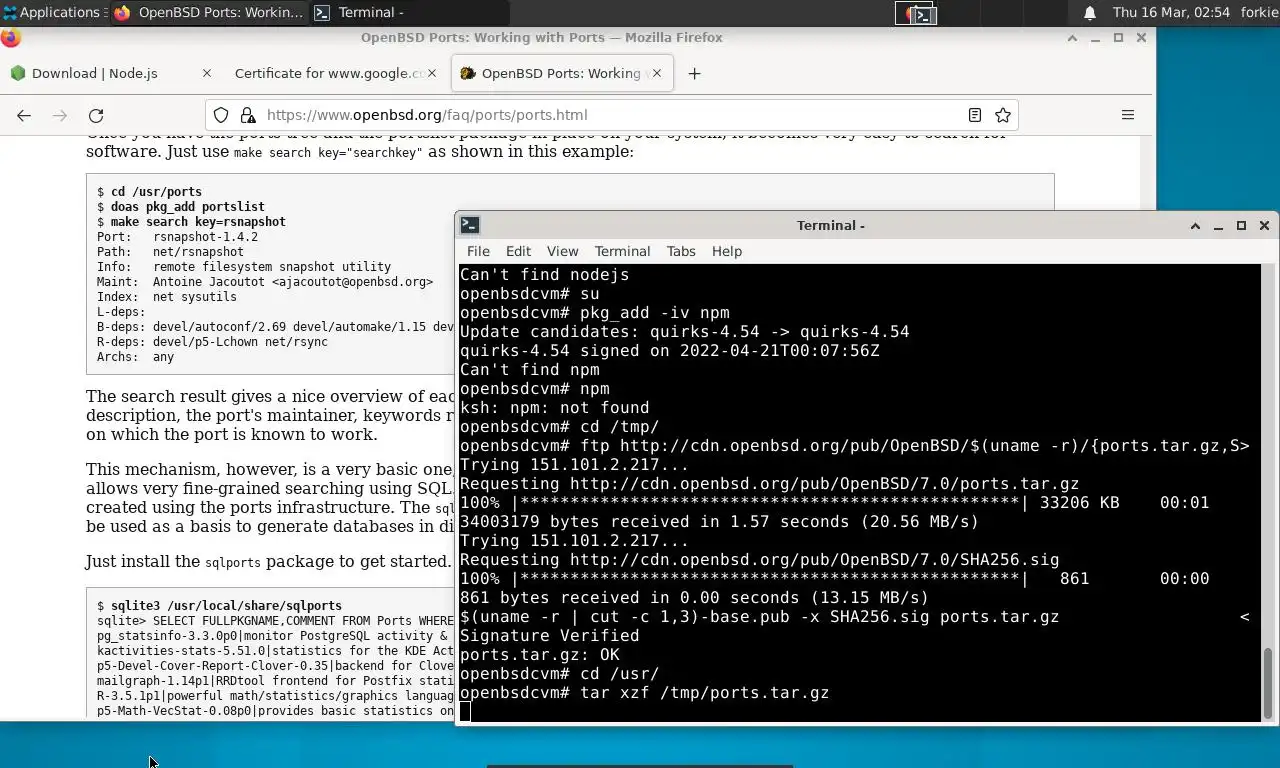This screenshot has height=768, width=1280.
Task: Switch to Terminal via the panel taskbar button
Action: point(408,13)
